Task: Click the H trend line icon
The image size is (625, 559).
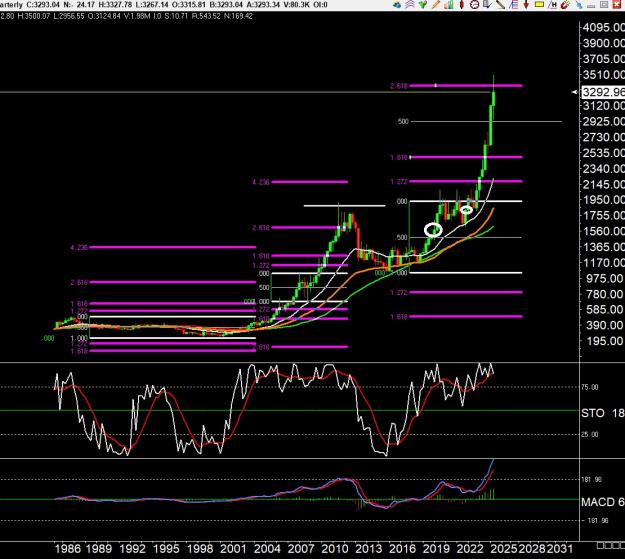Action: (552, 4)
